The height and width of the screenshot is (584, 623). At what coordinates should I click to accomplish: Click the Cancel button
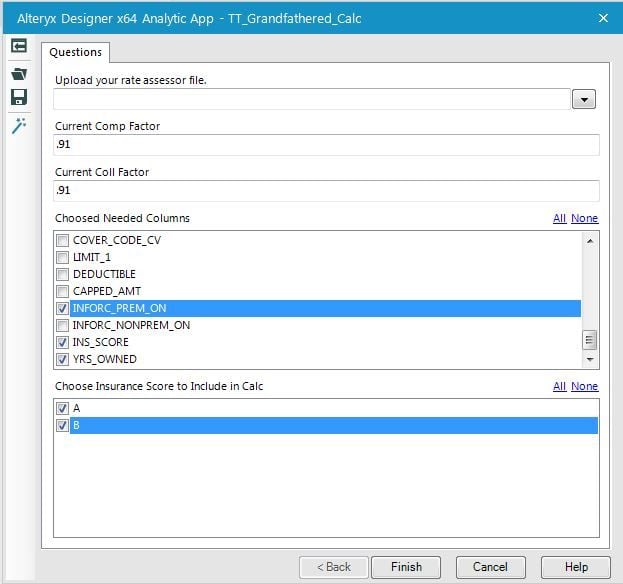[490, 567]
